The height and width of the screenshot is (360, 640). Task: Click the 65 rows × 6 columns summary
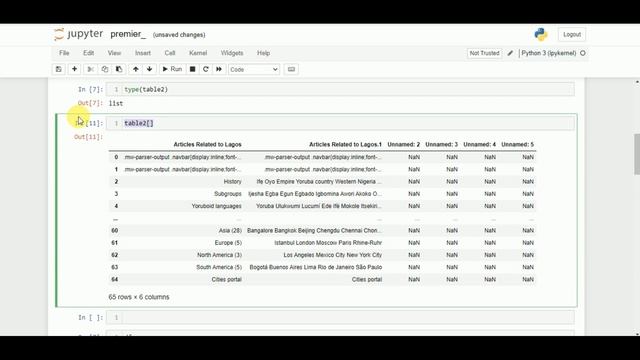coord(139,297)
